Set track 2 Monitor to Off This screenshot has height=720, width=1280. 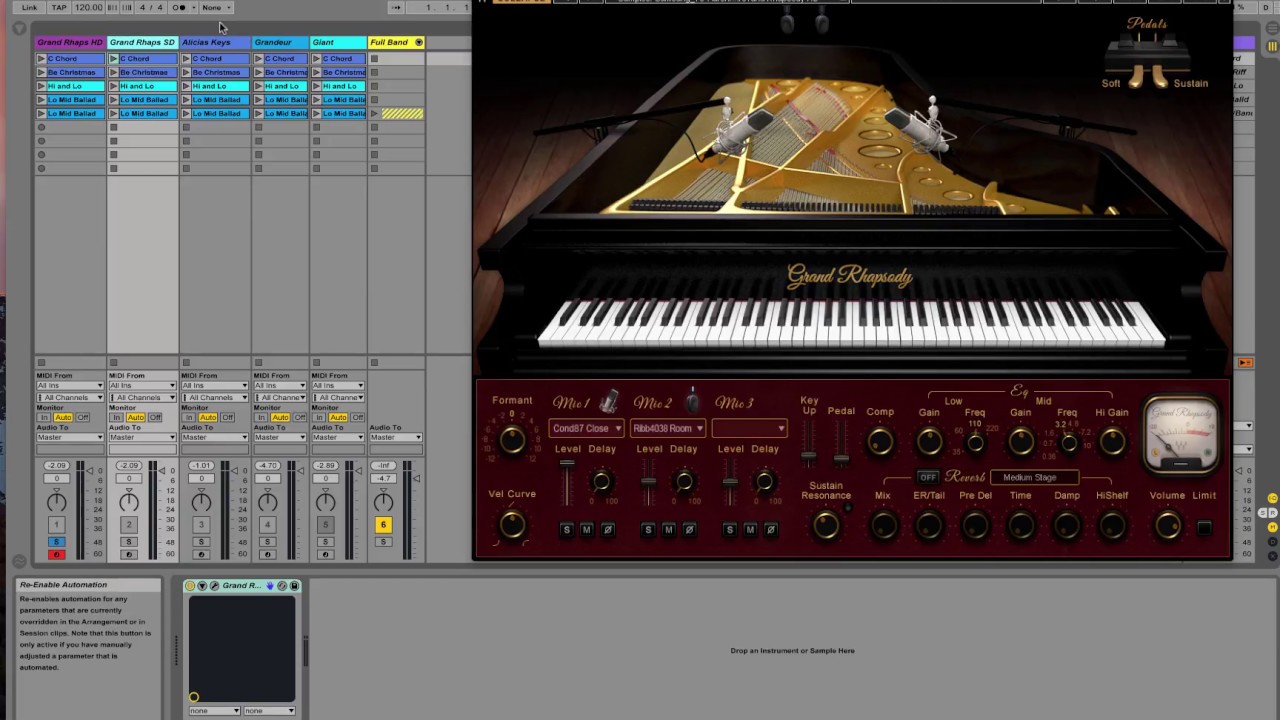(x=155, y=417)
